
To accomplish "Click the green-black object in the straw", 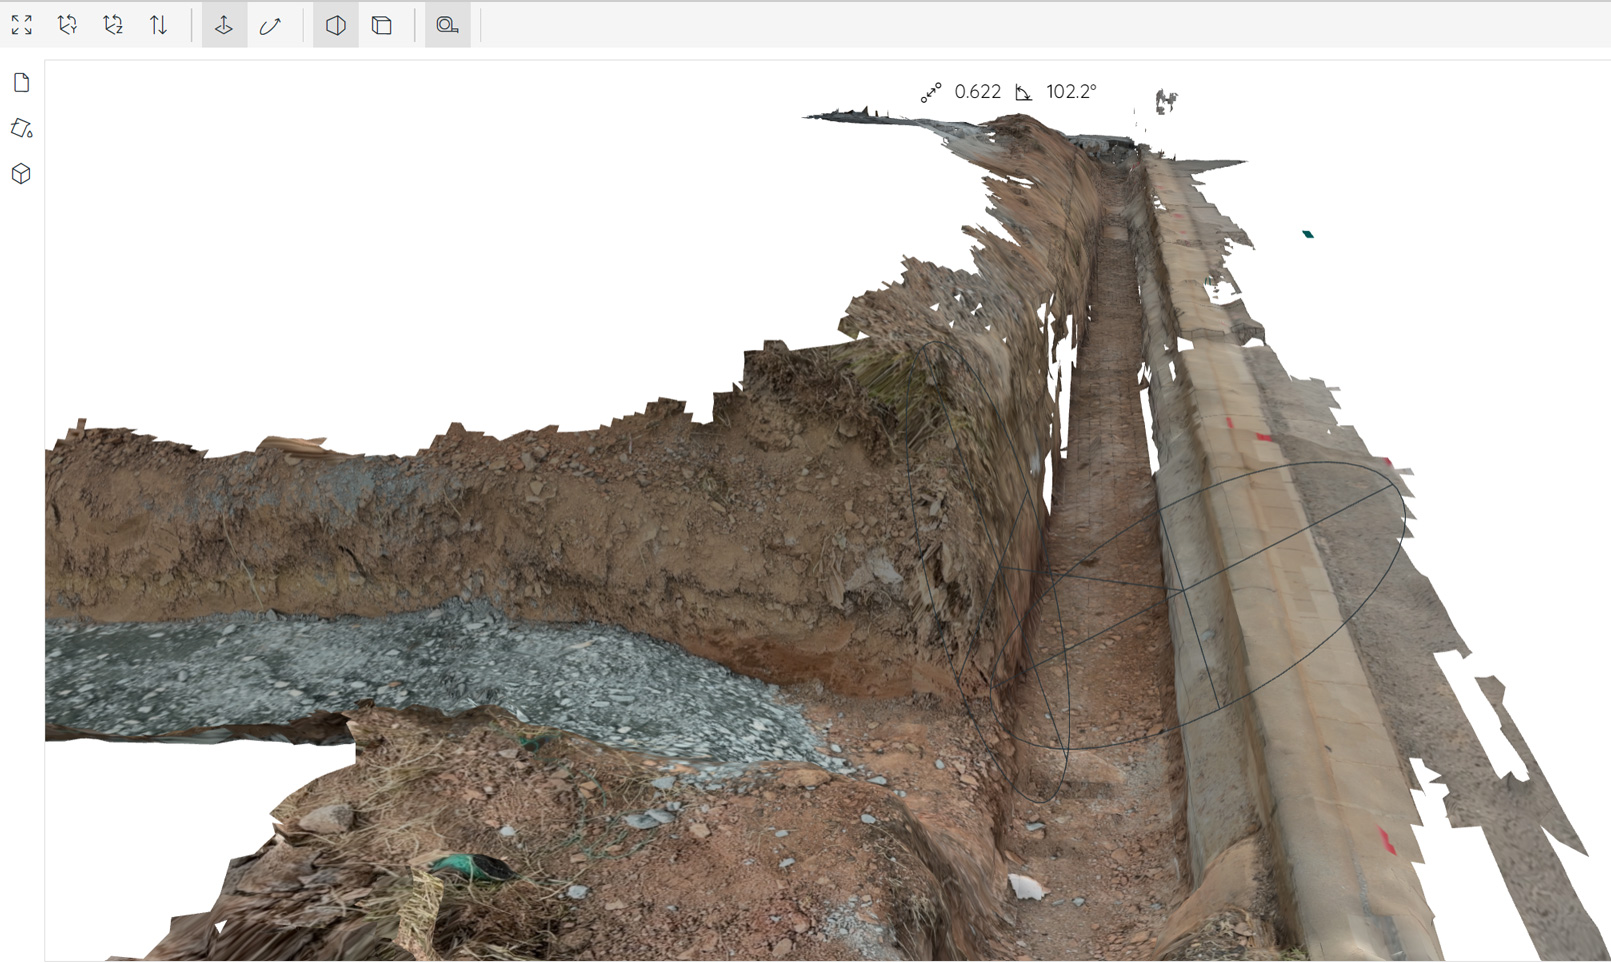I will click(x=470, y=866).
